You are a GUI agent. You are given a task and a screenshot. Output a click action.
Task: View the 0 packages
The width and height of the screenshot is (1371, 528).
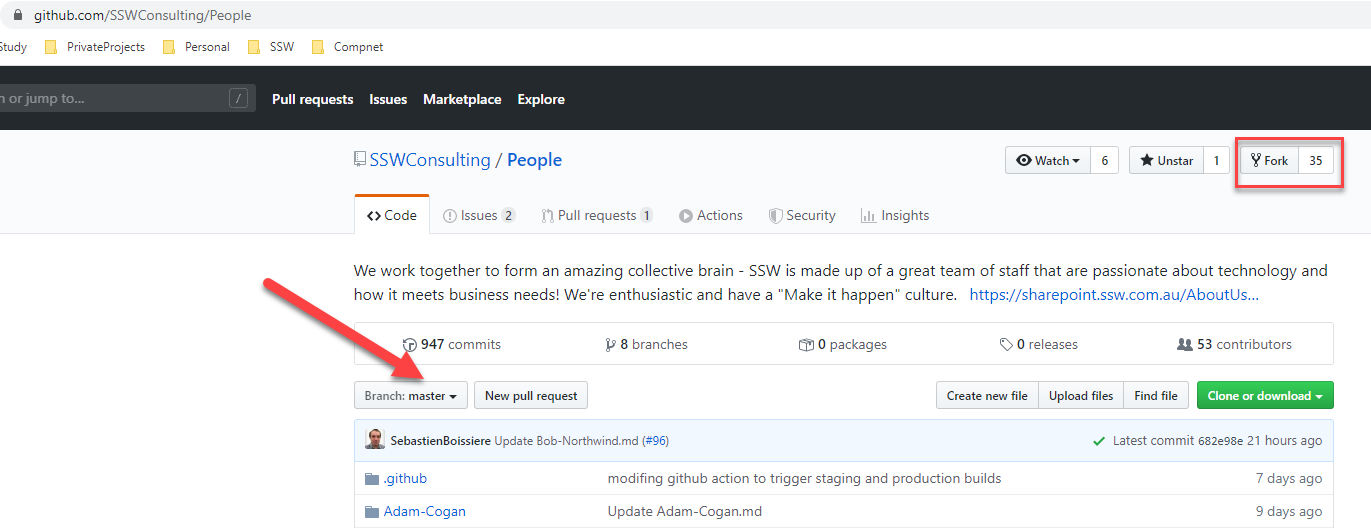[843, 344]
